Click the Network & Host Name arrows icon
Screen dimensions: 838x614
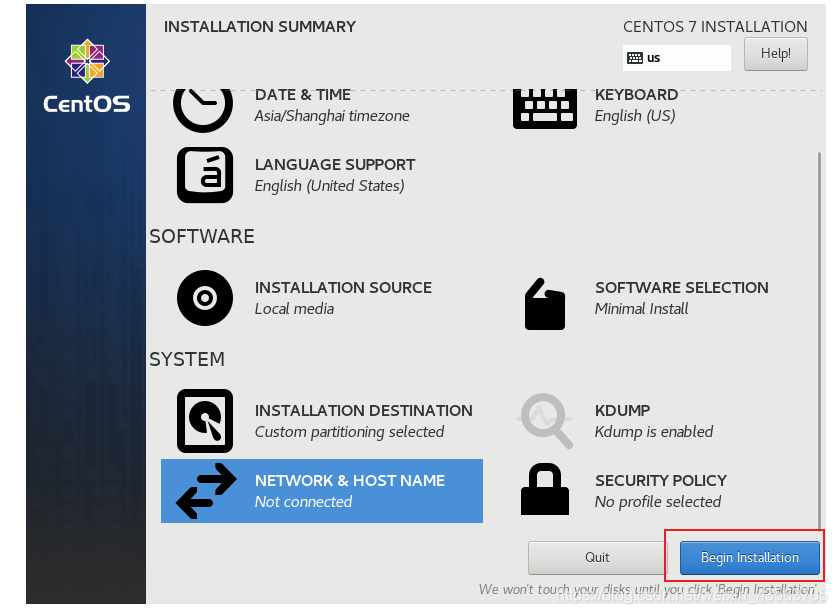[x=206, y=491]
